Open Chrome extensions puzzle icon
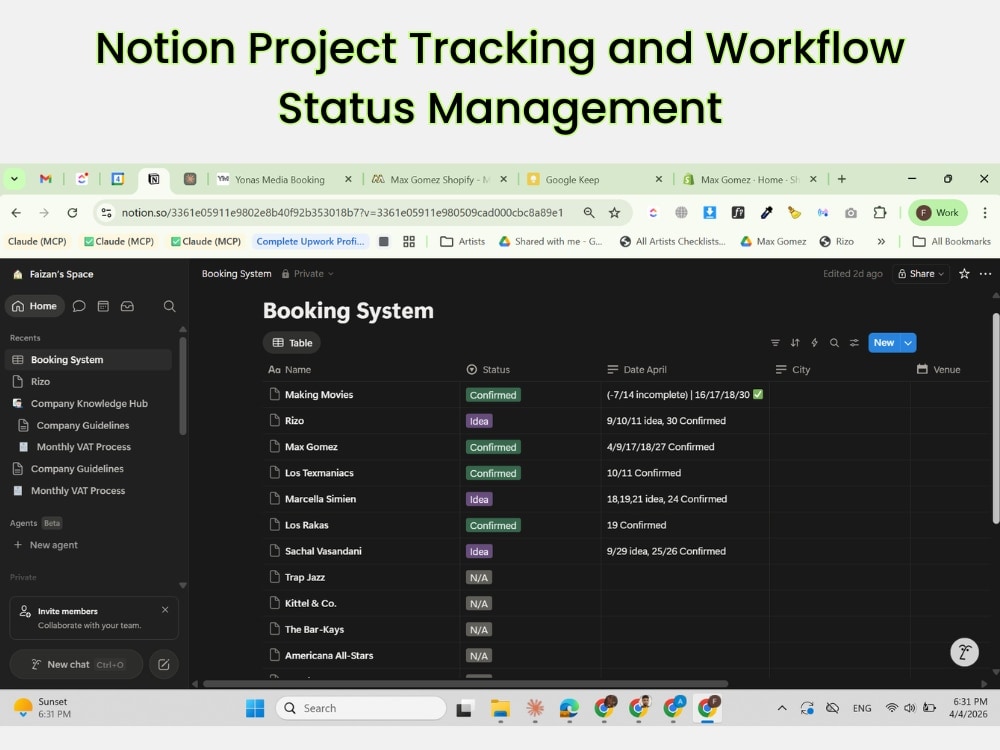 coord(879,212)
